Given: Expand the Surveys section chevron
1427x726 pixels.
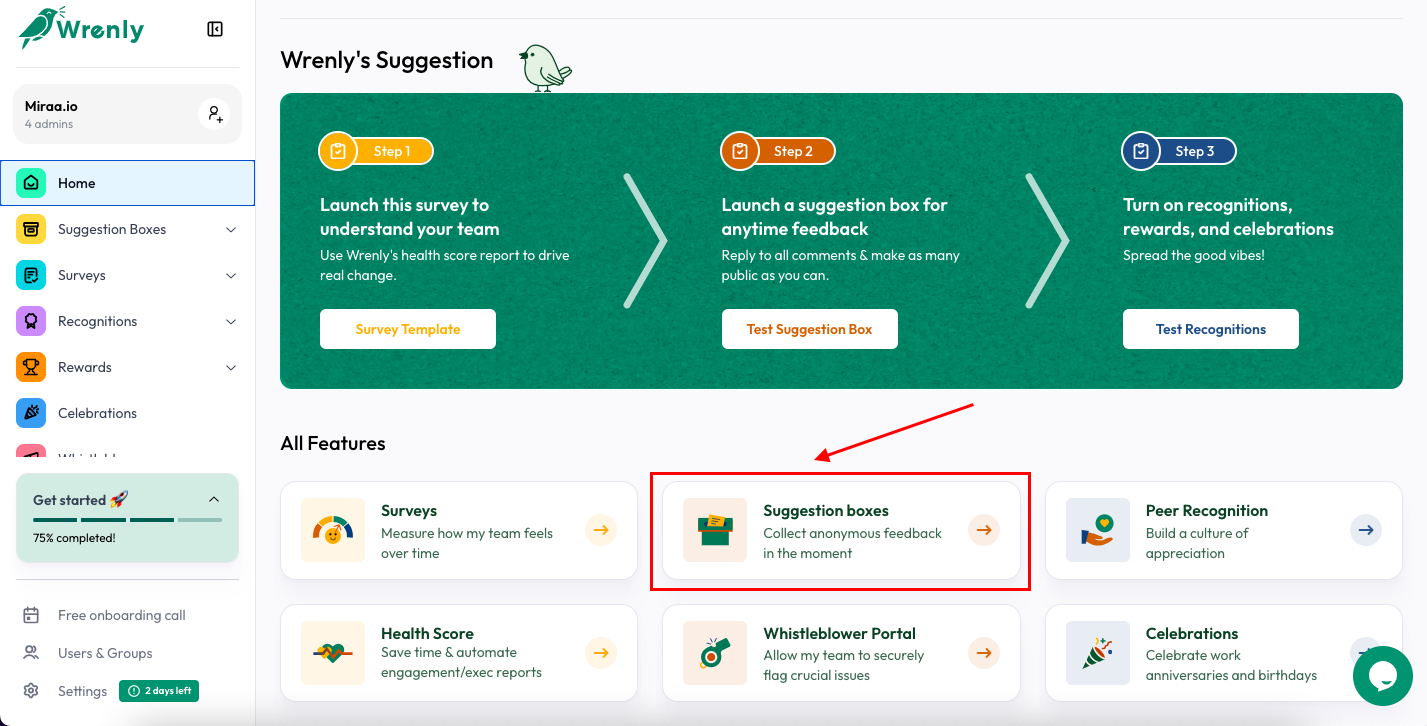Looking at the screenshot, I should [x=231, y=275].
